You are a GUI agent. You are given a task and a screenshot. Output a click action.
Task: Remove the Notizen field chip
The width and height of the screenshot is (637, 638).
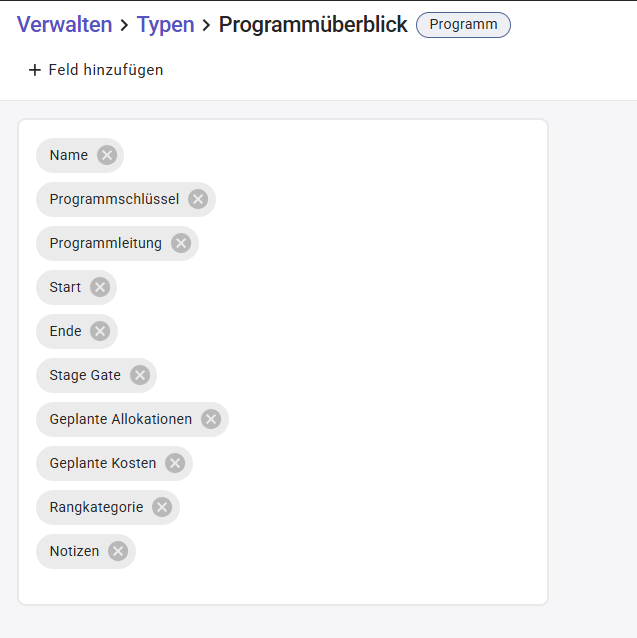[x=118, y=551]
